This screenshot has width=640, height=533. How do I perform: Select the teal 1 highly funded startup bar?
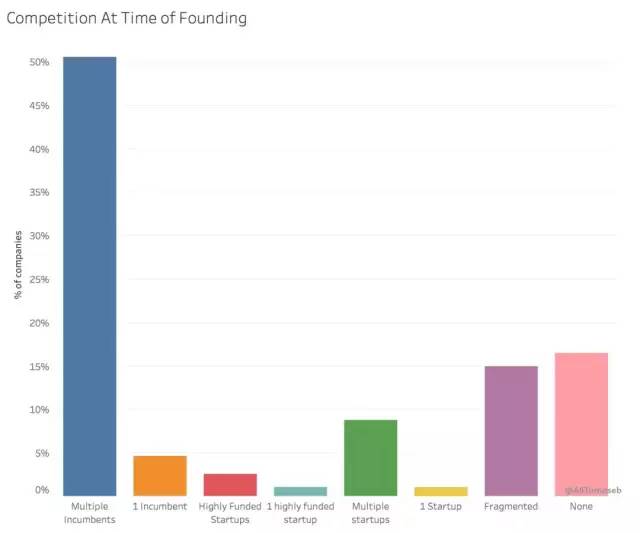tap(300, 491)
